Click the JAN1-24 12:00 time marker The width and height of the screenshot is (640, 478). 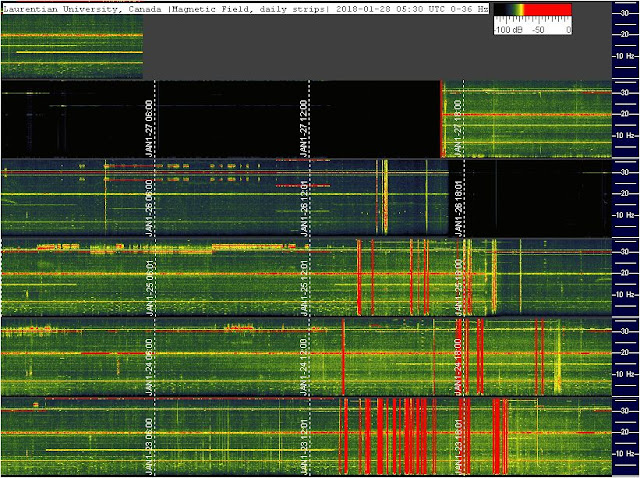tap(304, 367)
